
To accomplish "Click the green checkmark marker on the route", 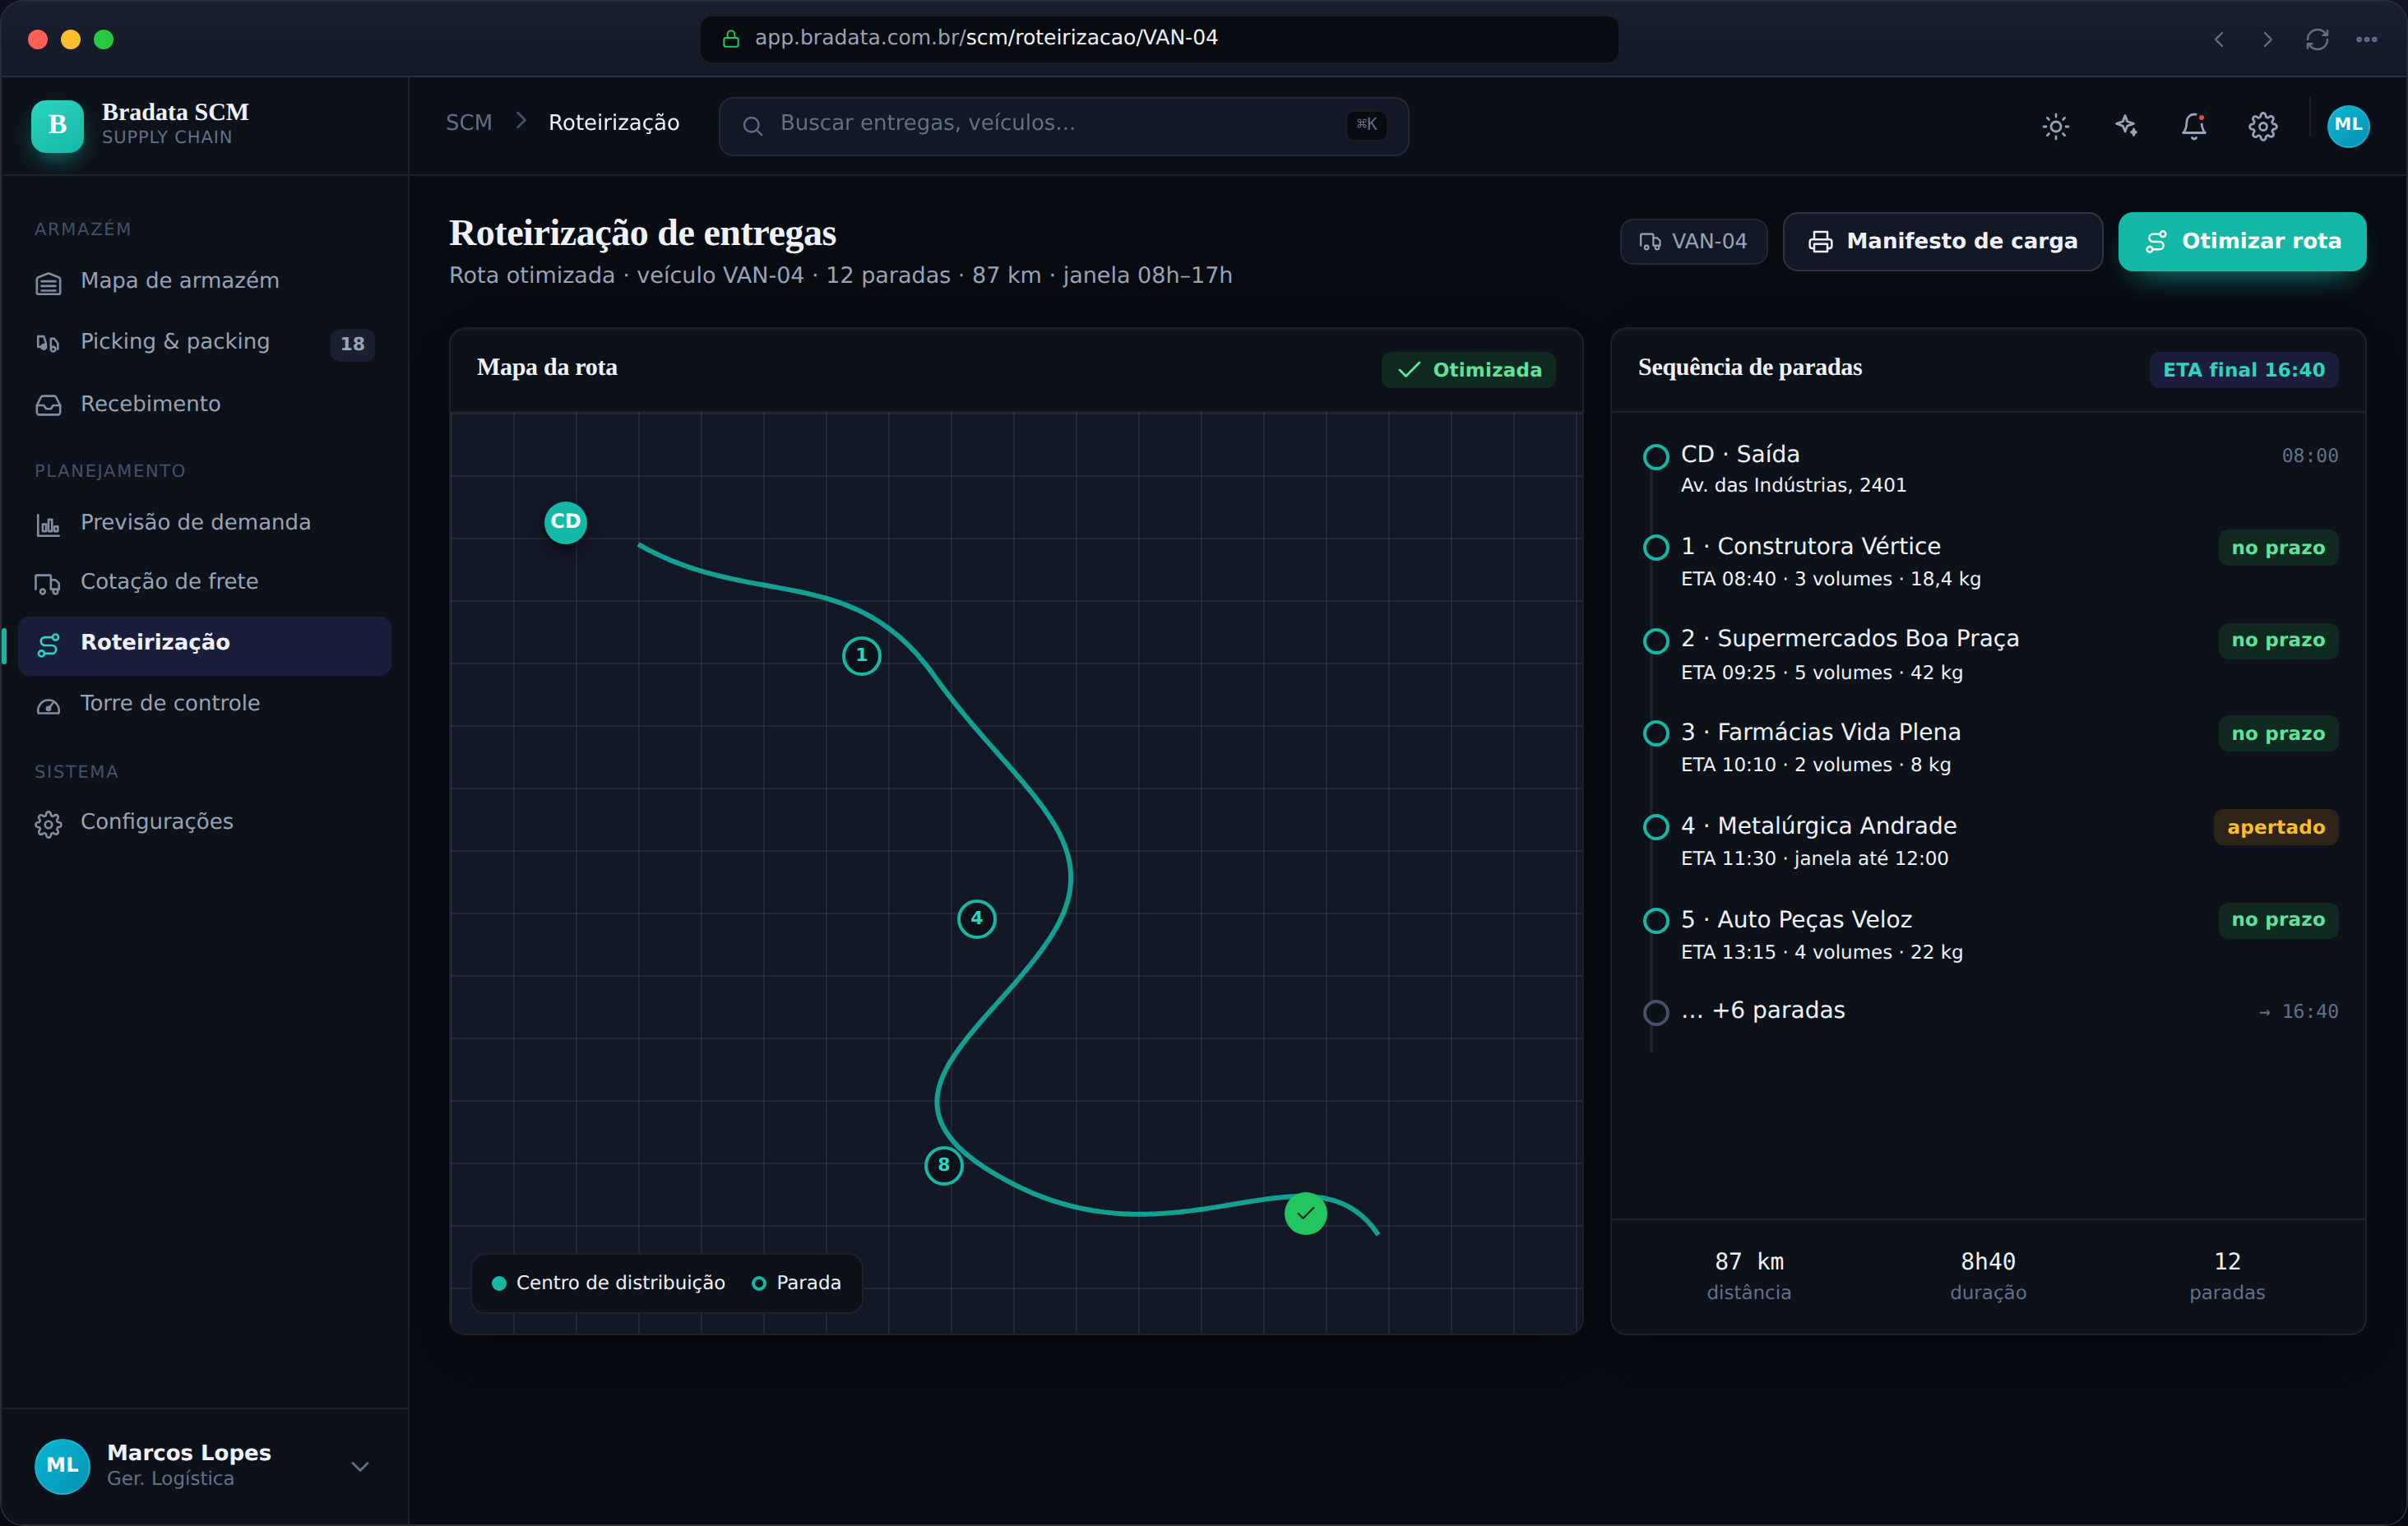I will click(x=1305, y=1214).
